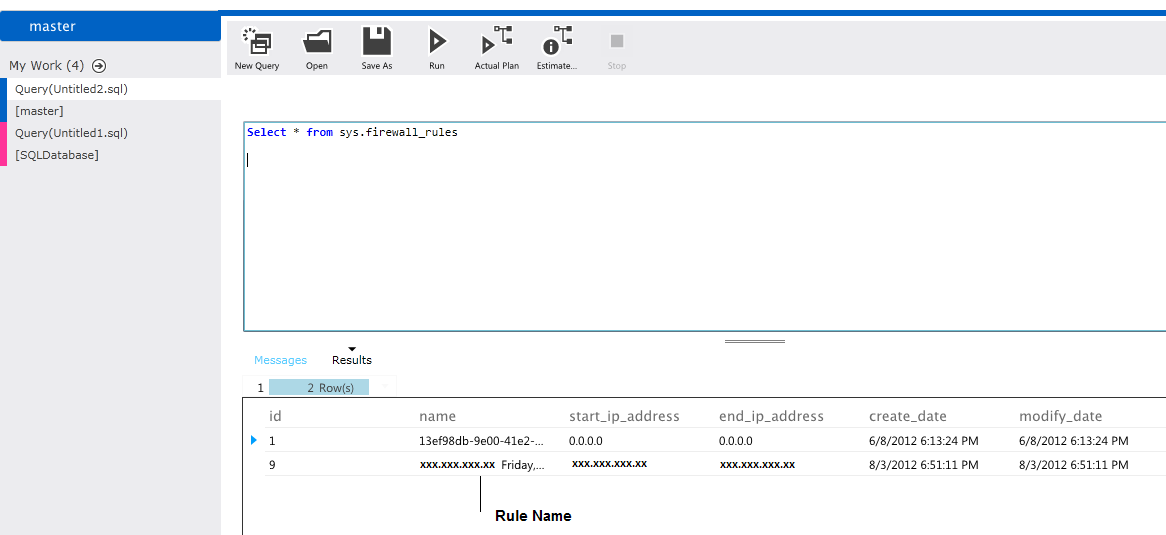Click the Stop icon in the toolbar
This screenshot has width=1166, height=535.
[617, 42]
